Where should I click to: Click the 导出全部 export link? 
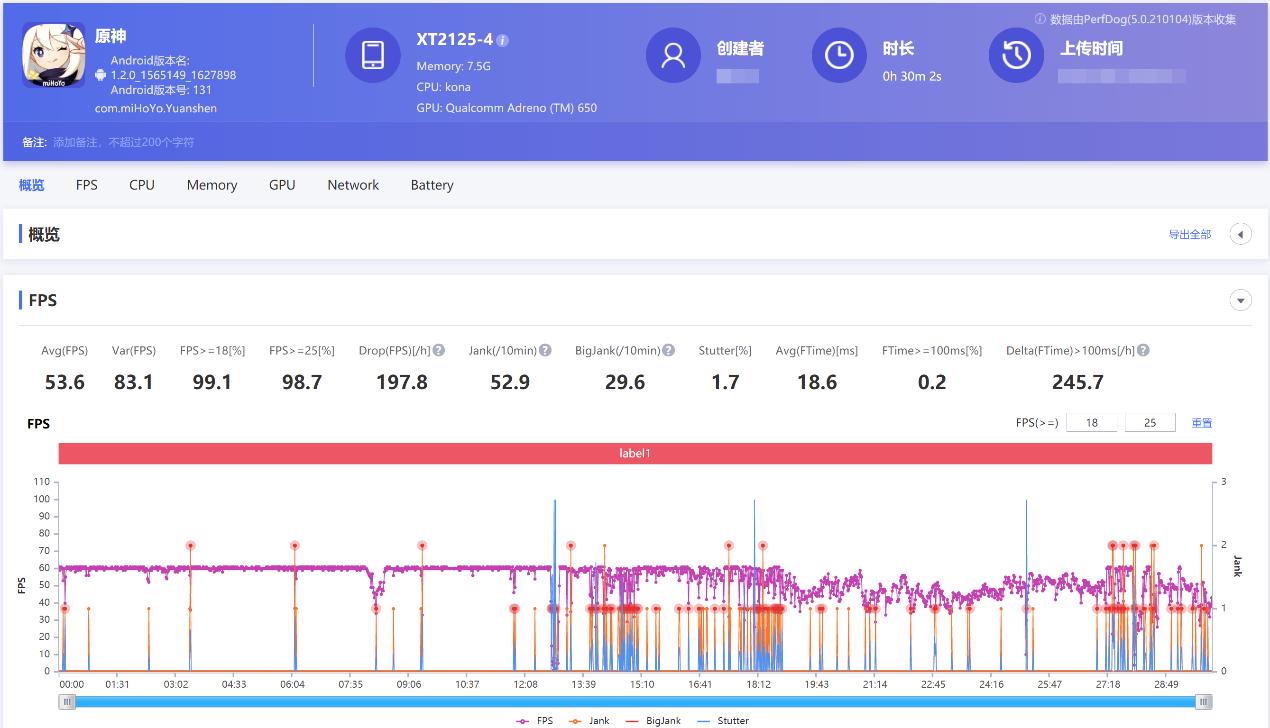click(x=1189, y=233)
